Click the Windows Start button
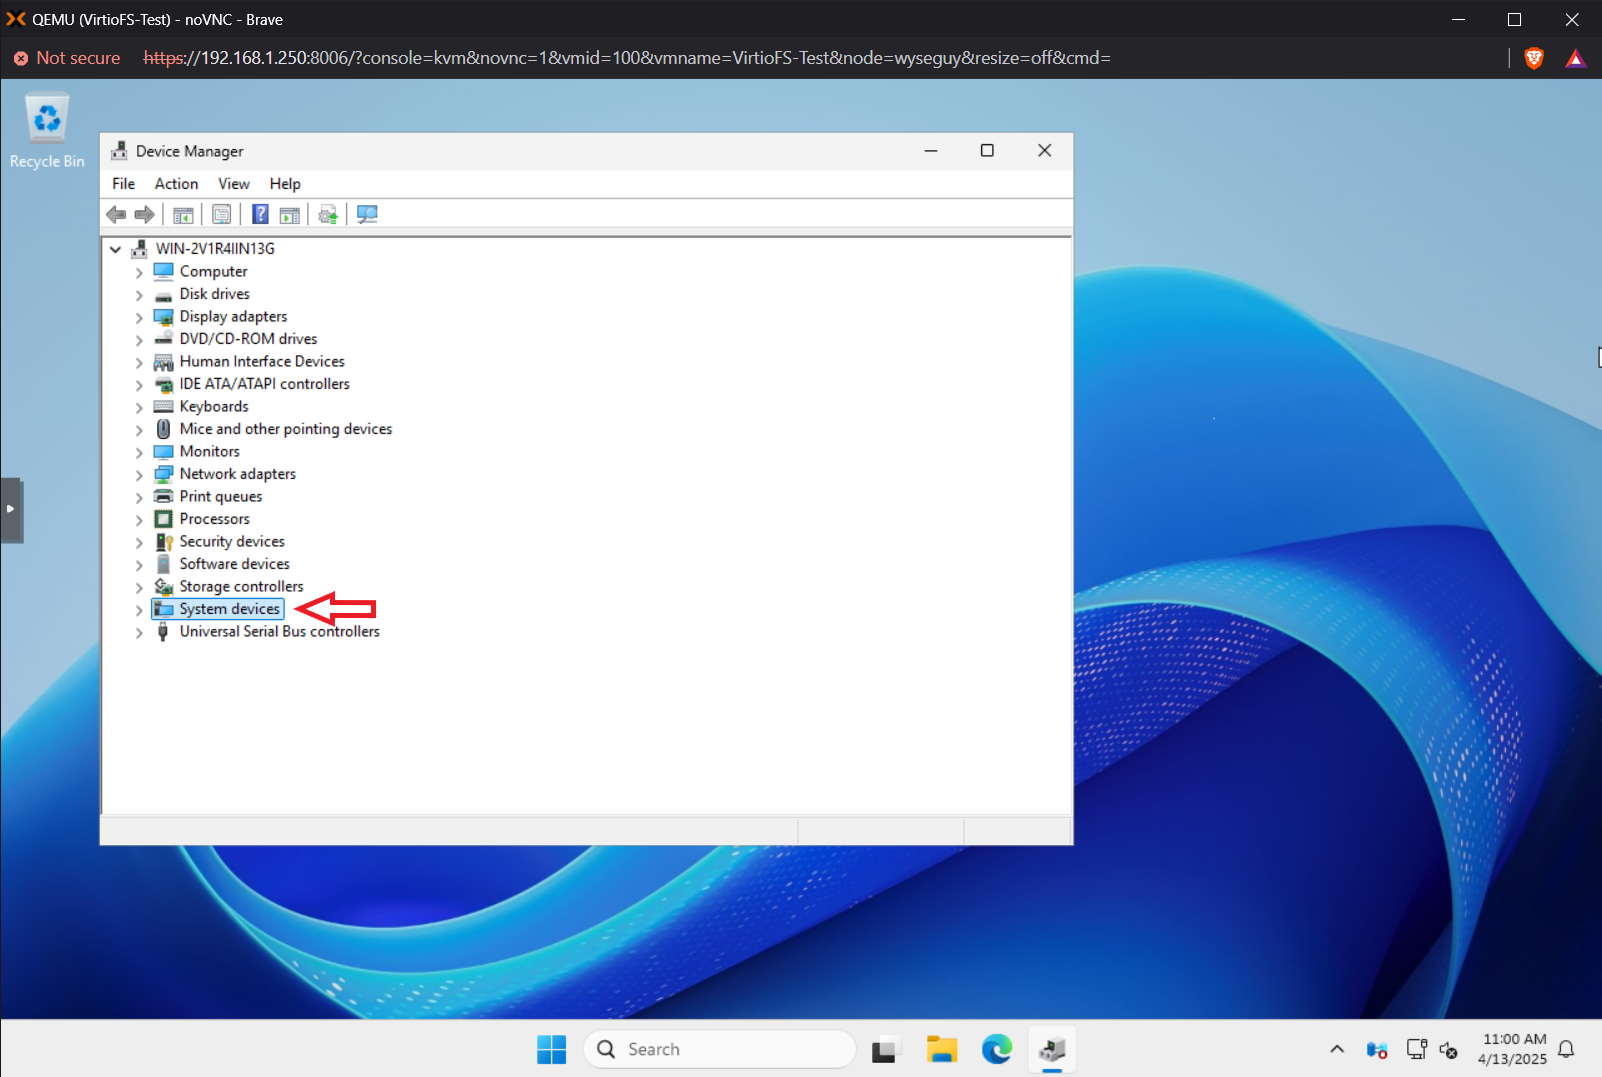This screenshot has height=1077, width=1602. pos(551,1049)
